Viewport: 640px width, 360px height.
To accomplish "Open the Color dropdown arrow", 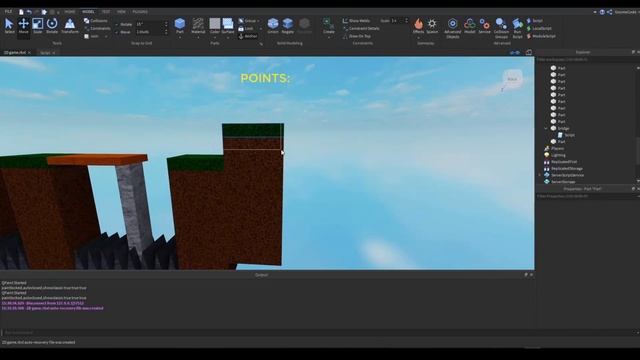I will (x=215, y=38).
